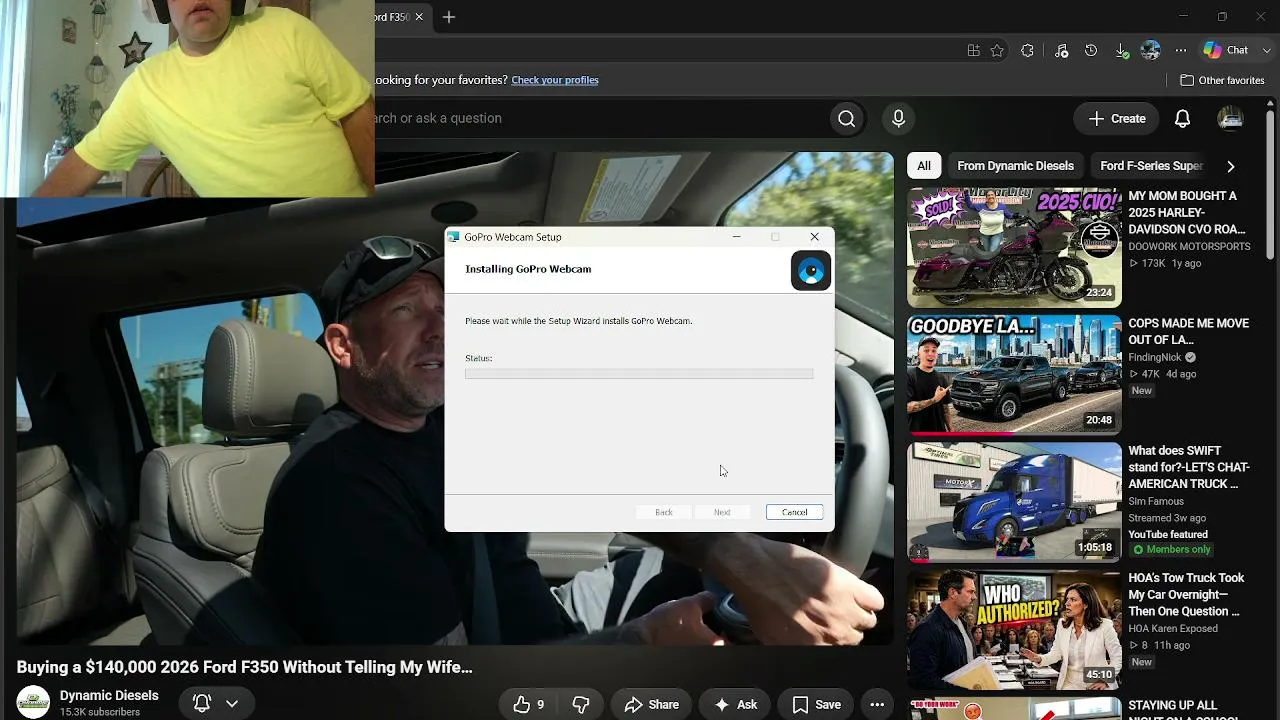Add this page to favorites with the star

(x=997, y=50)
